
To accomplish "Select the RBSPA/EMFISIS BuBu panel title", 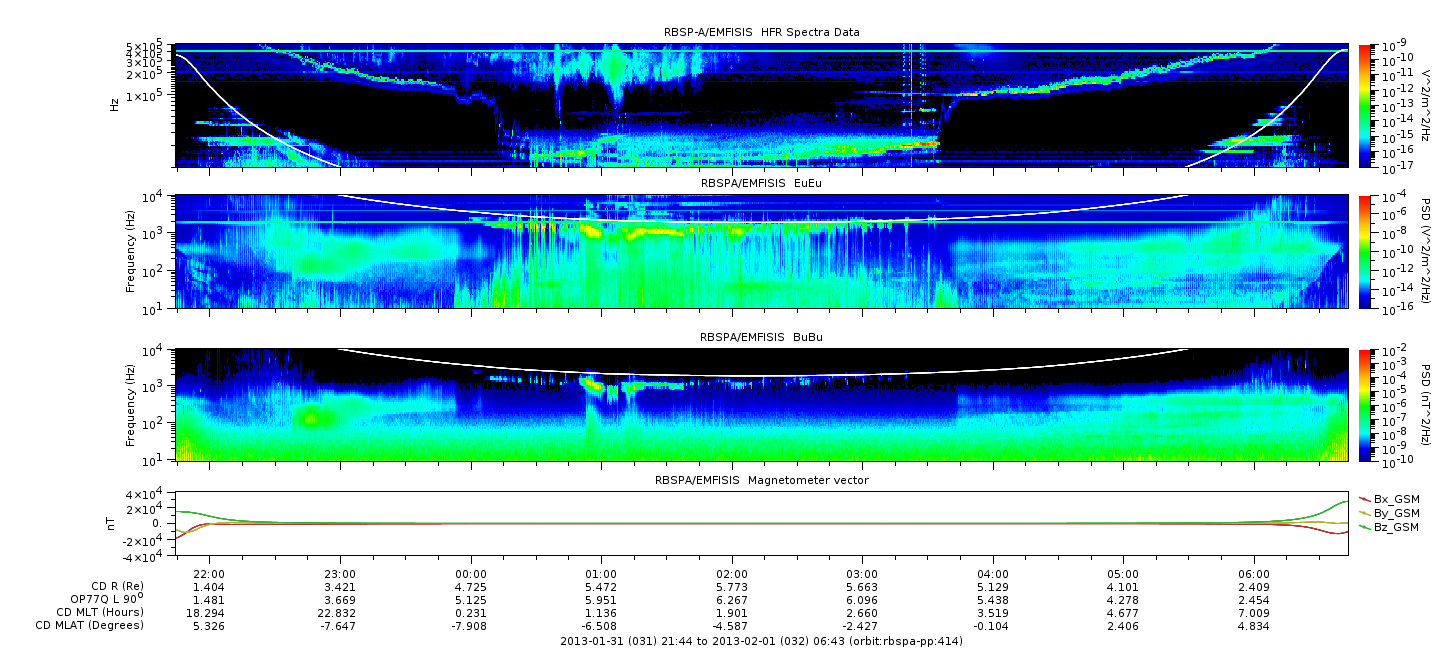I will (761, 338).
